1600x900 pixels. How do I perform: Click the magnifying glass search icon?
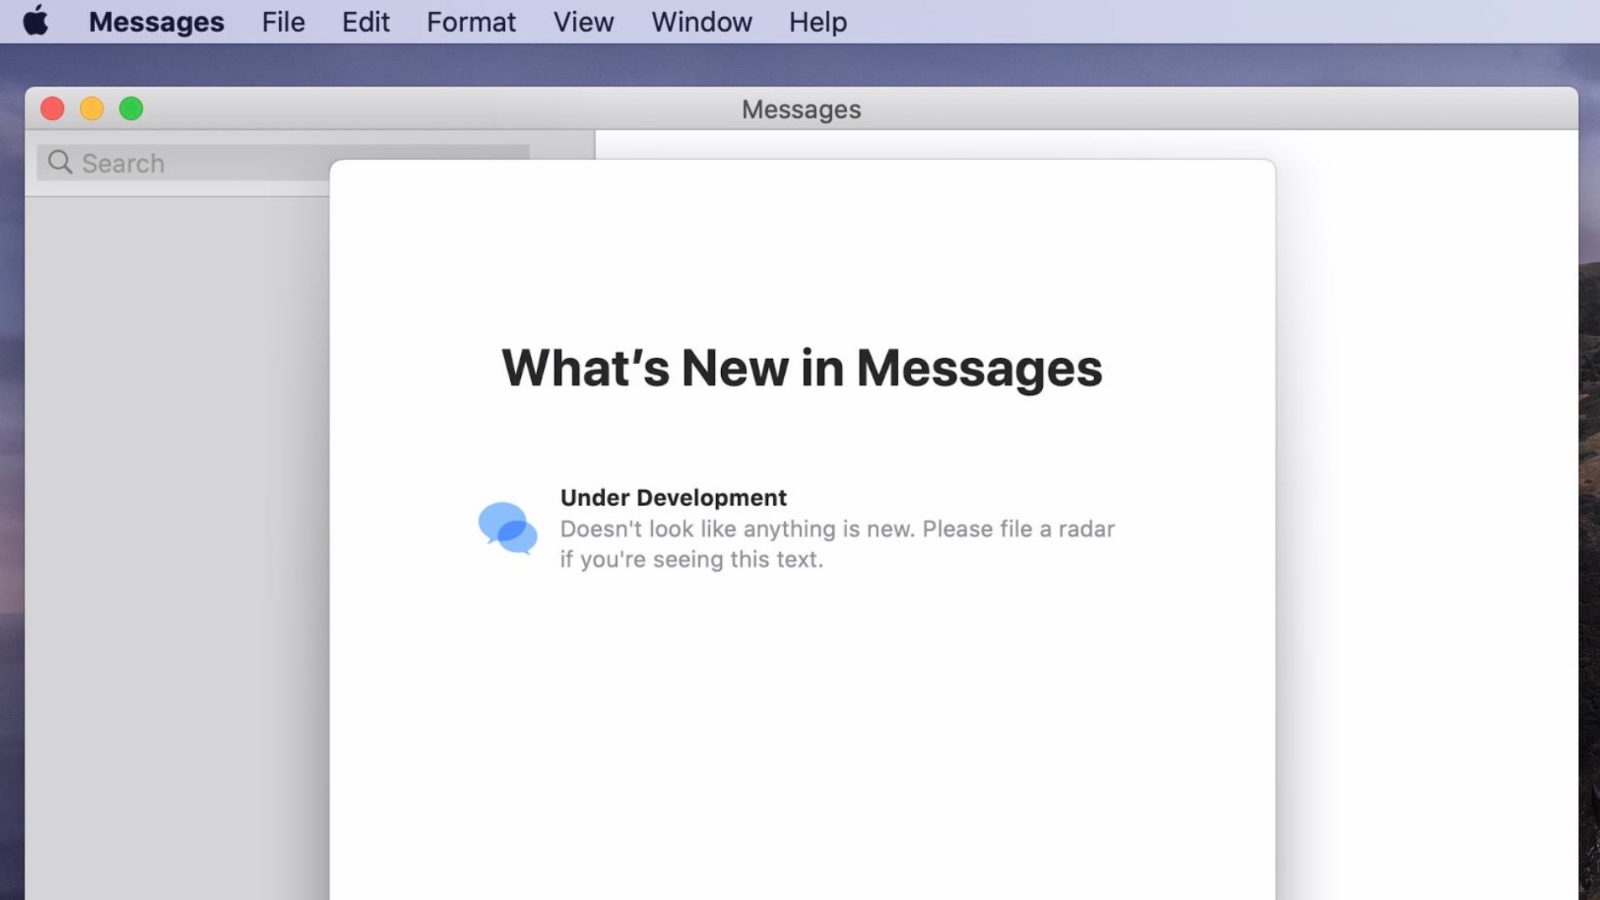coord(60,162)
